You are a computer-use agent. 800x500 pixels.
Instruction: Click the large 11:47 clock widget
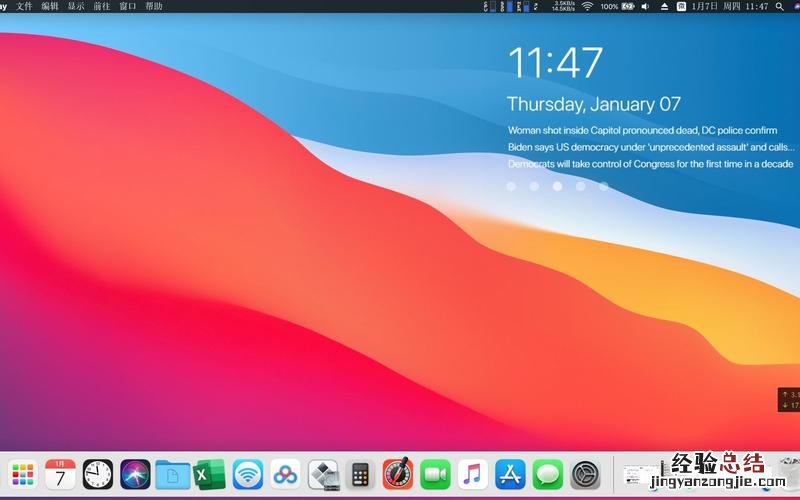[x=556, y=63]
